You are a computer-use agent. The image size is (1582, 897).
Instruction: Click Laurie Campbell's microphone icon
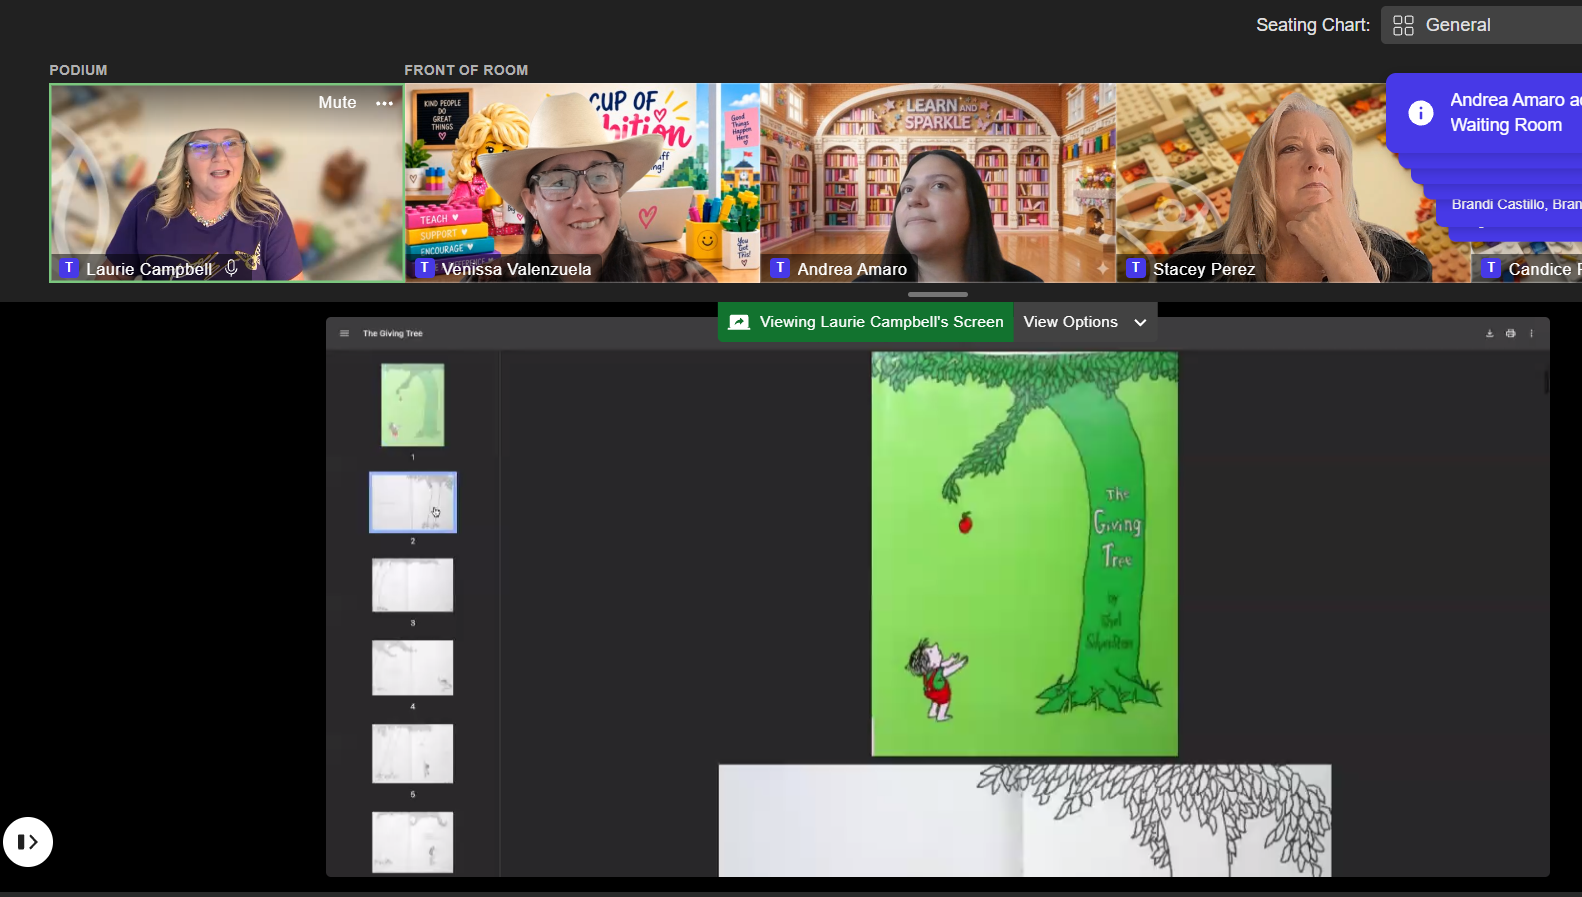[231, 268]
